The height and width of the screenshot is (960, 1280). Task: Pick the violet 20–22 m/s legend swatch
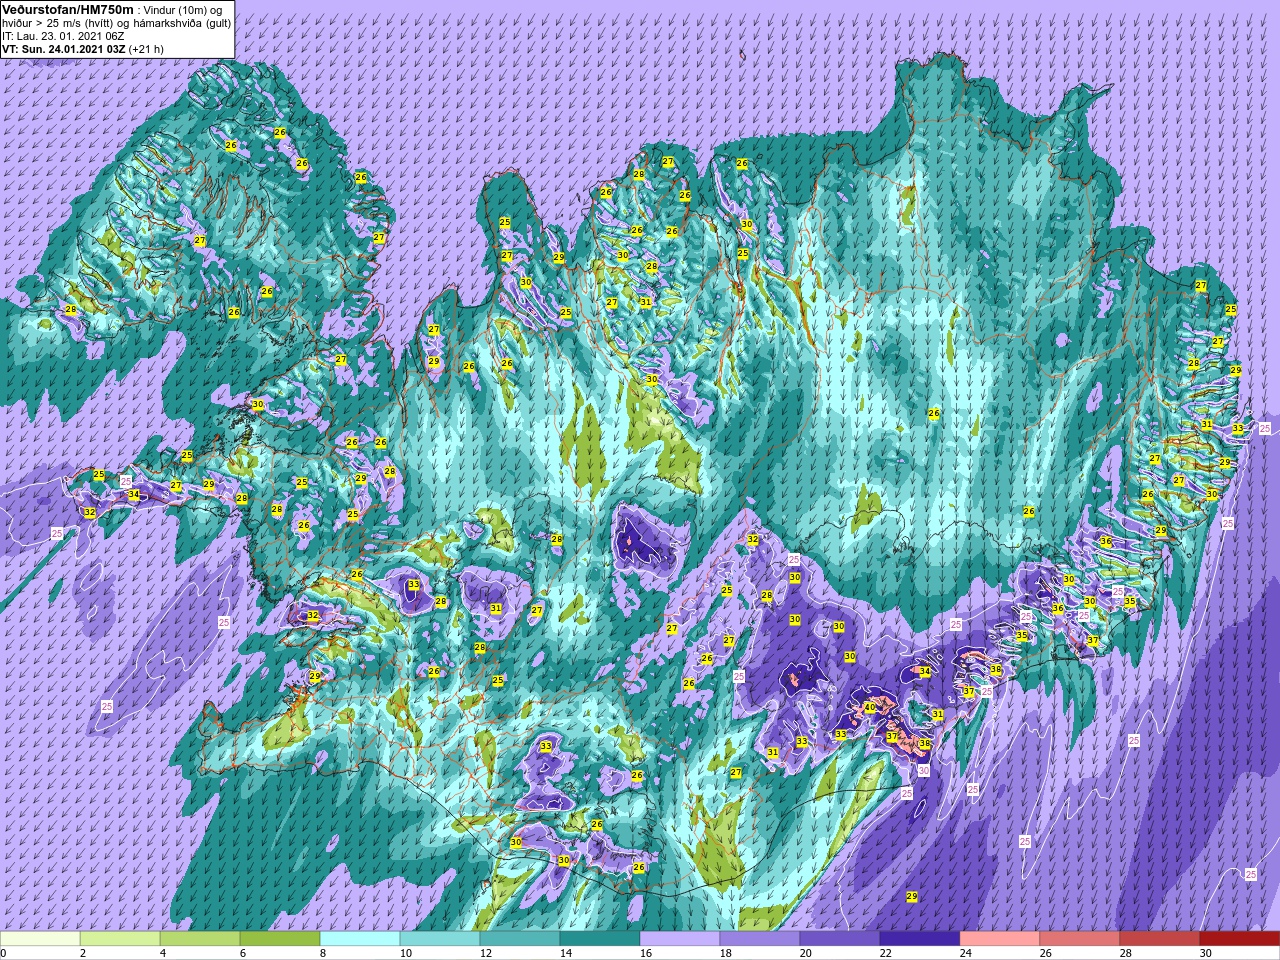[x=840, y=939]
